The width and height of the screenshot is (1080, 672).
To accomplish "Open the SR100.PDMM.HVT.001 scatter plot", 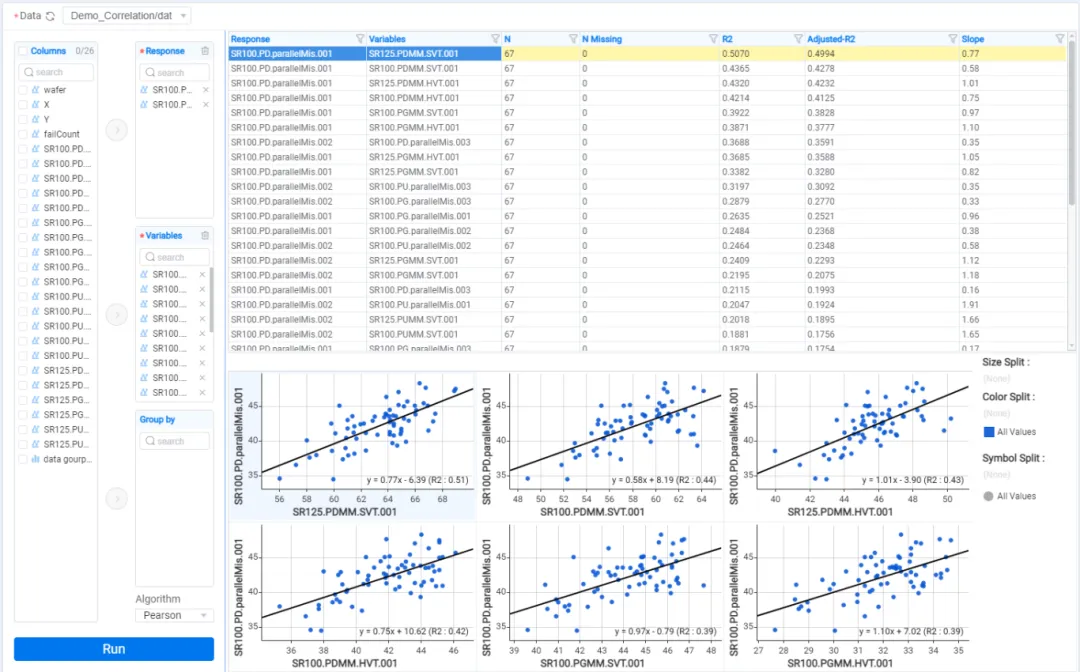I will 352,596.
